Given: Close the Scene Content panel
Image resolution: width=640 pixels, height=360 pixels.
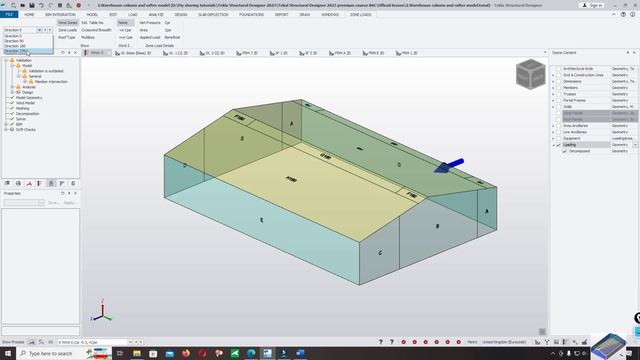Looking at the screenshot, I should pyautogui.click(x=634, y=53).
